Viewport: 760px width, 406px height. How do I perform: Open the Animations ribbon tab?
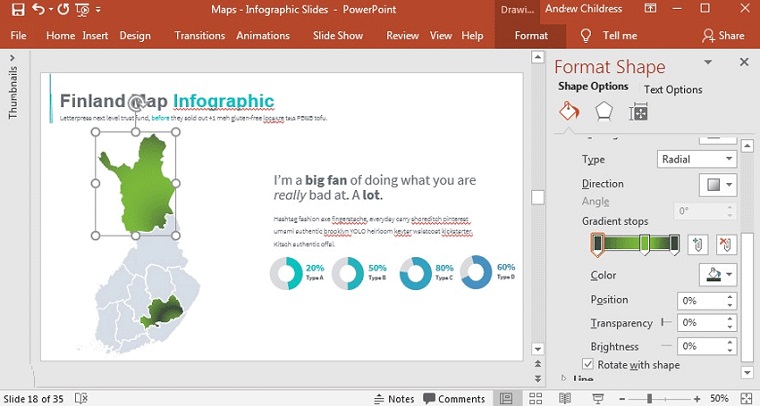click(262, 36)
